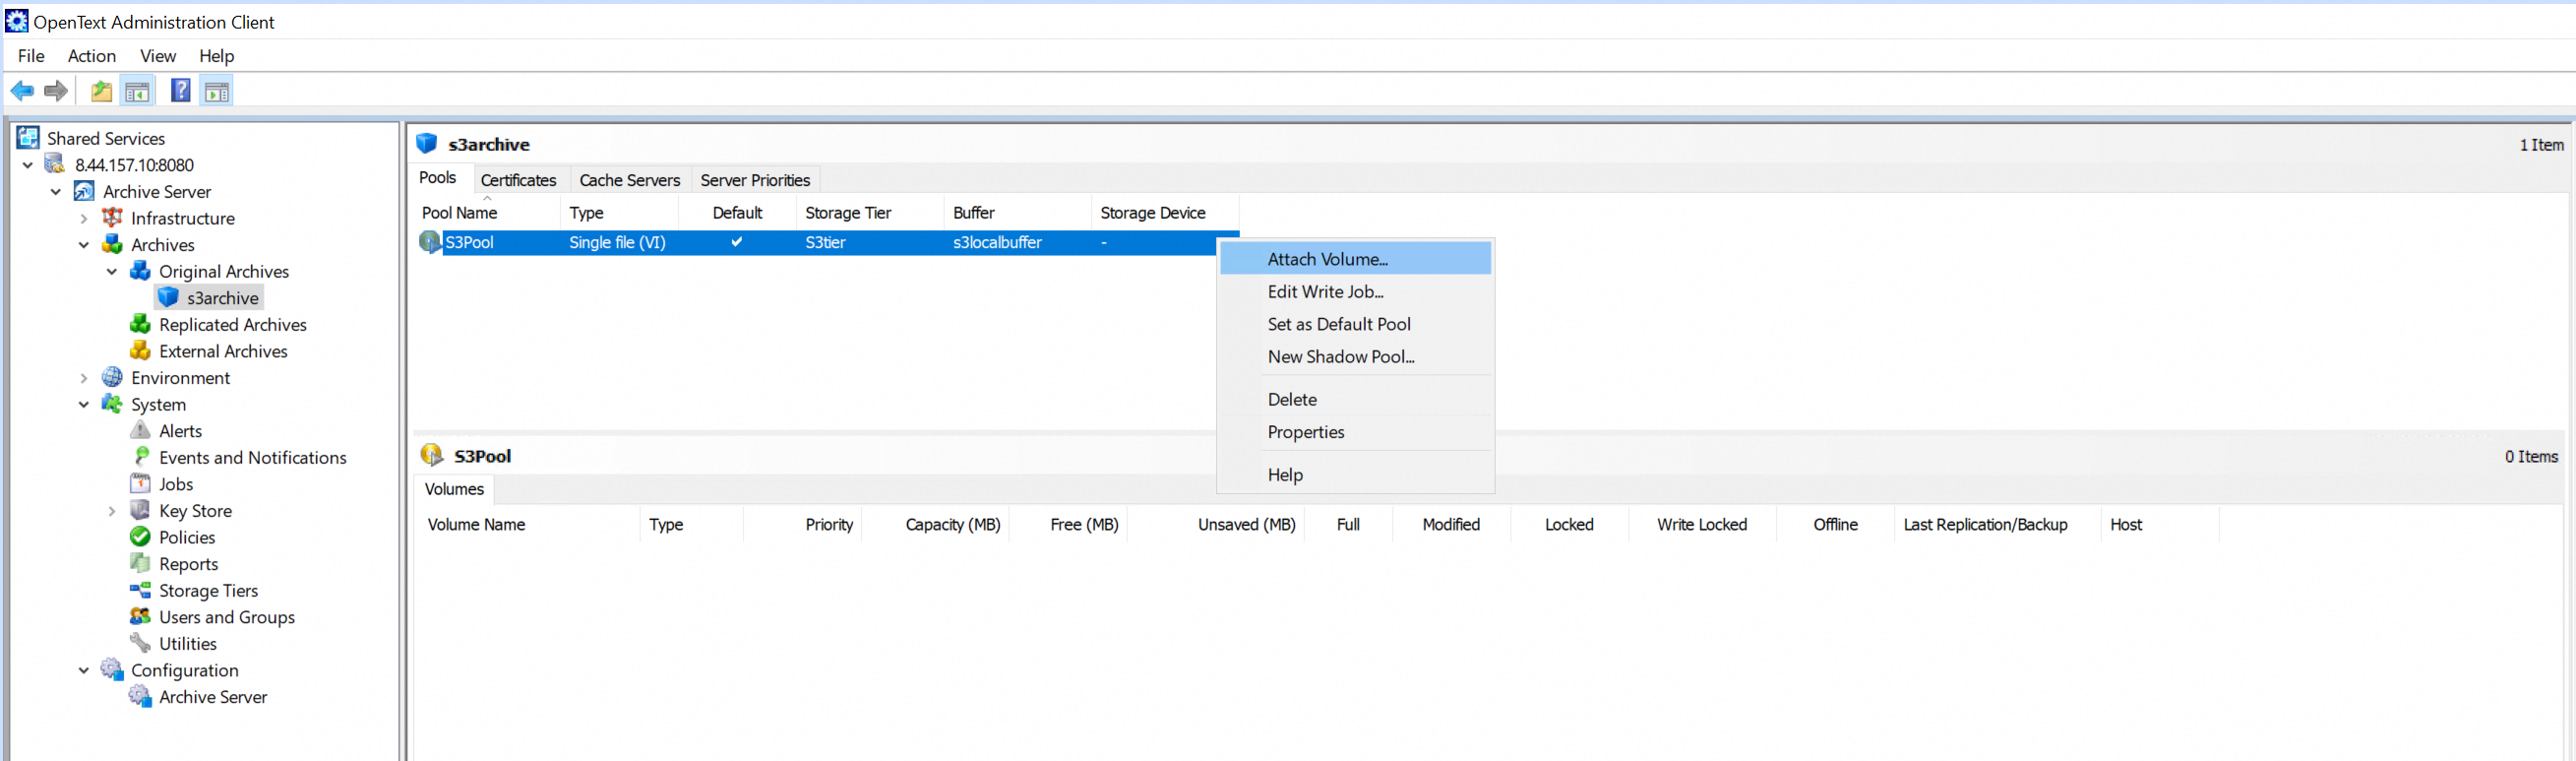Click the Up One Level folder icon
2576x761 pixels.
pyautogui.click(x=101, y=91)
